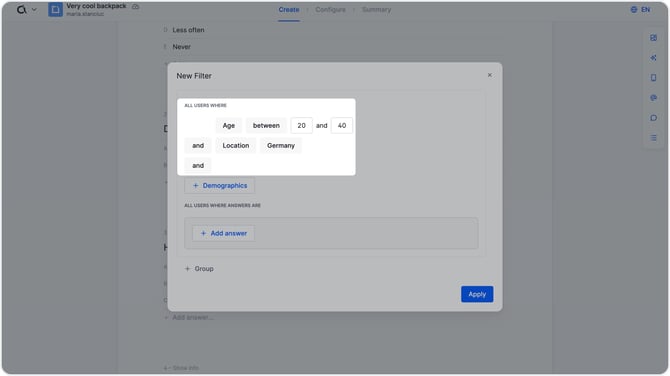Click the palette theme sidebar icon
This screenshot has width=670, height=376.
click(x=653, y=98)
